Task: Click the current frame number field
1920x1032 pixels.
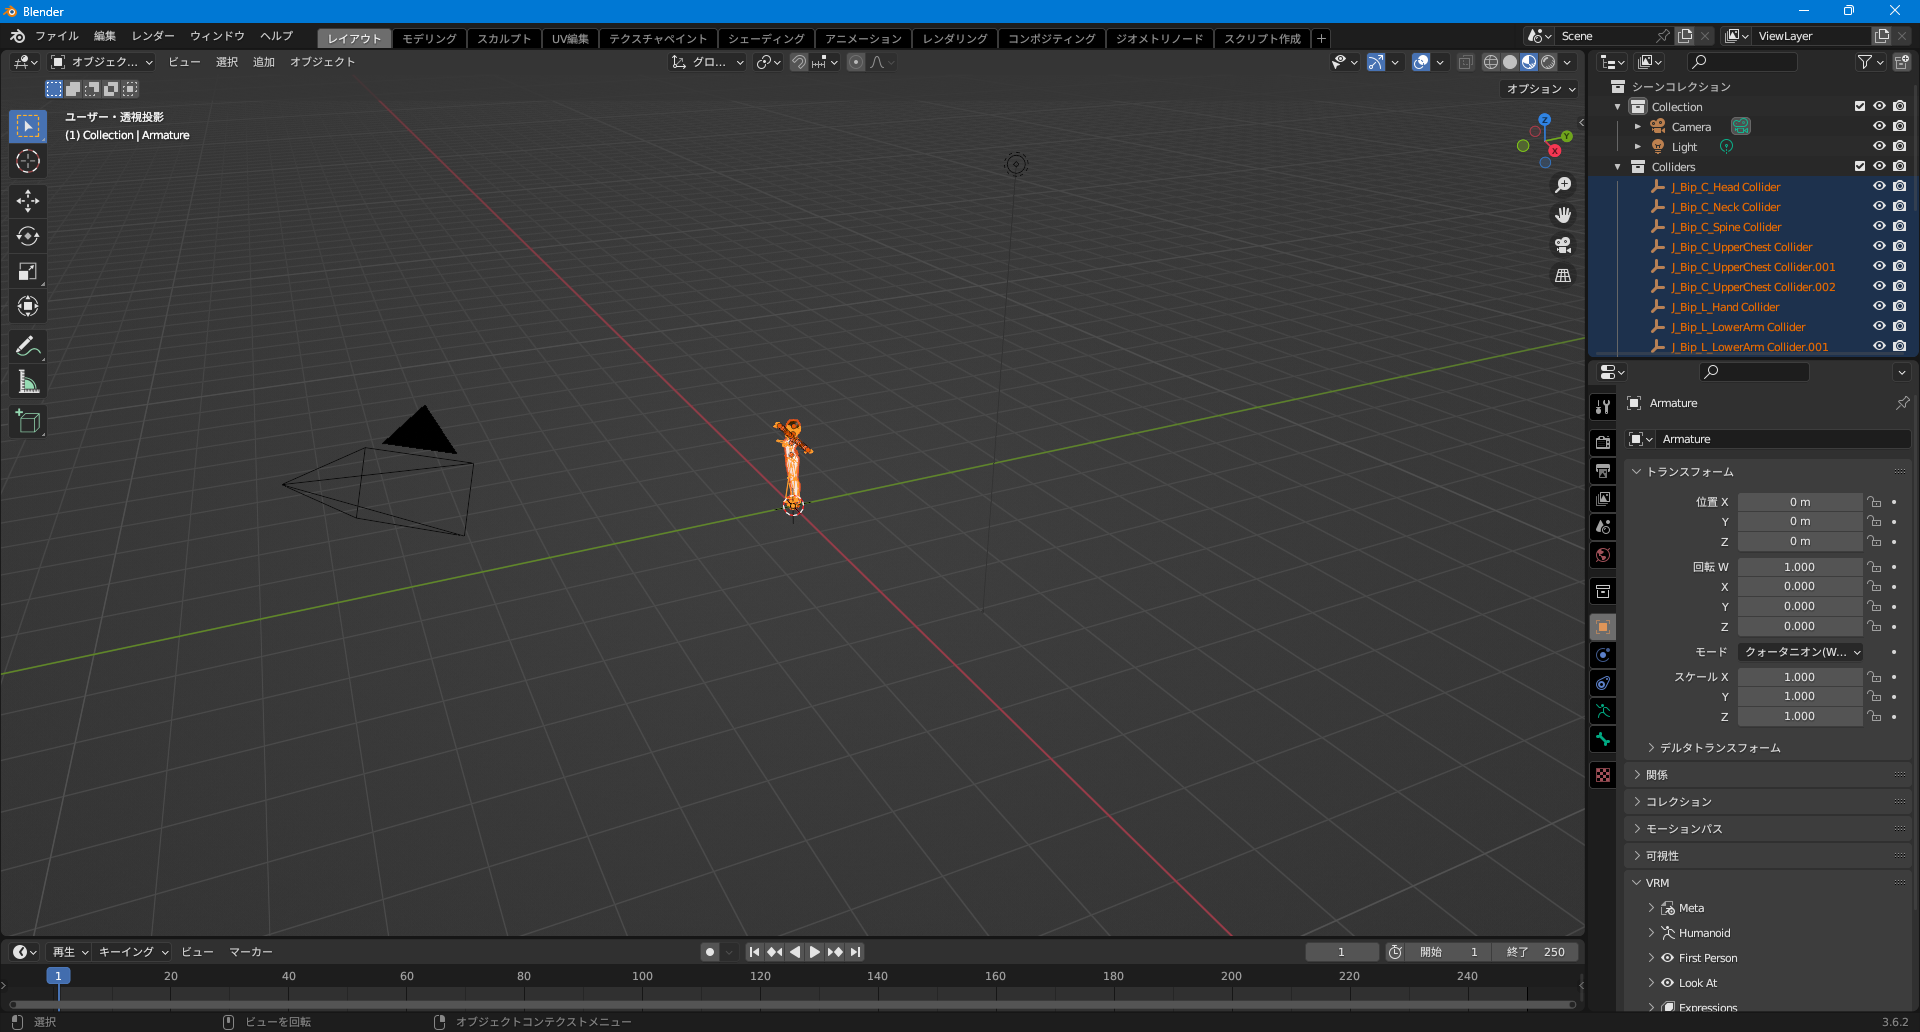Action: coord(1341,952)
